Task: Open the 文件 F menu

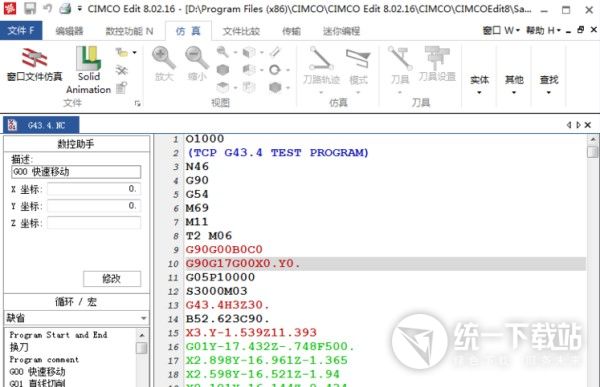Action: 21,31
